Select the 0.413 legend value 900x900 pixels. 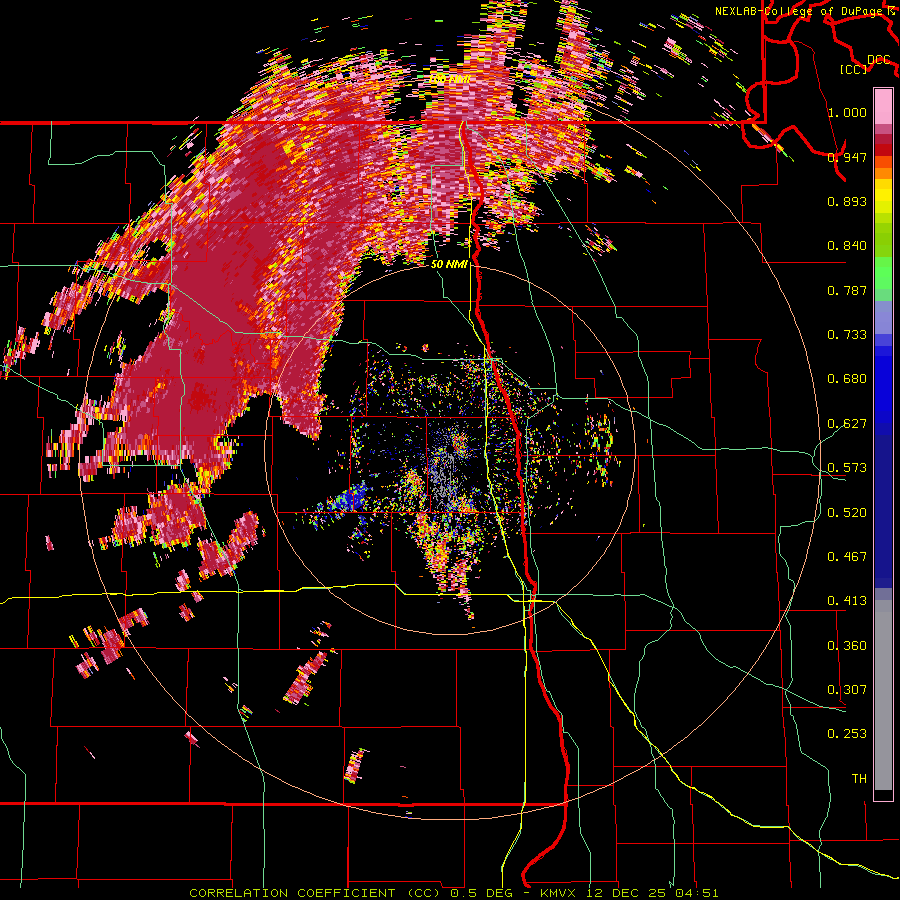(x=847, y=601)
